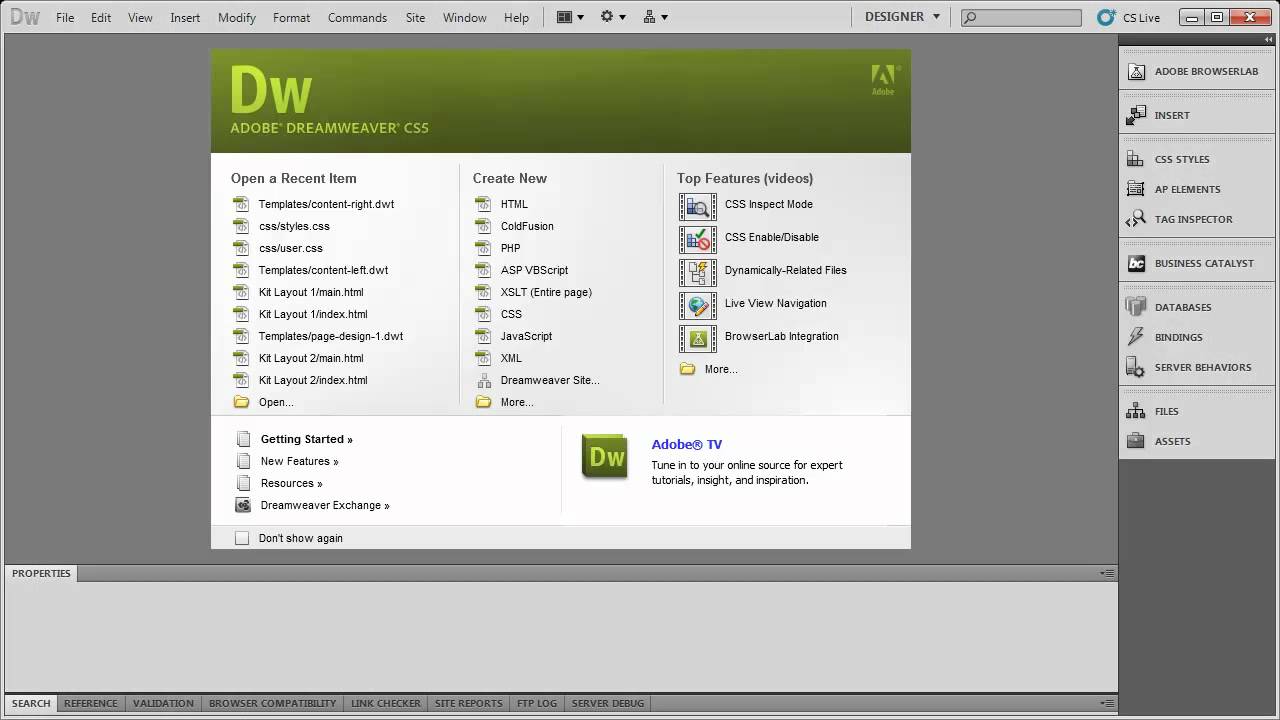
Task: Click the Live View Navigation video icon
Action: click(698, 305)
